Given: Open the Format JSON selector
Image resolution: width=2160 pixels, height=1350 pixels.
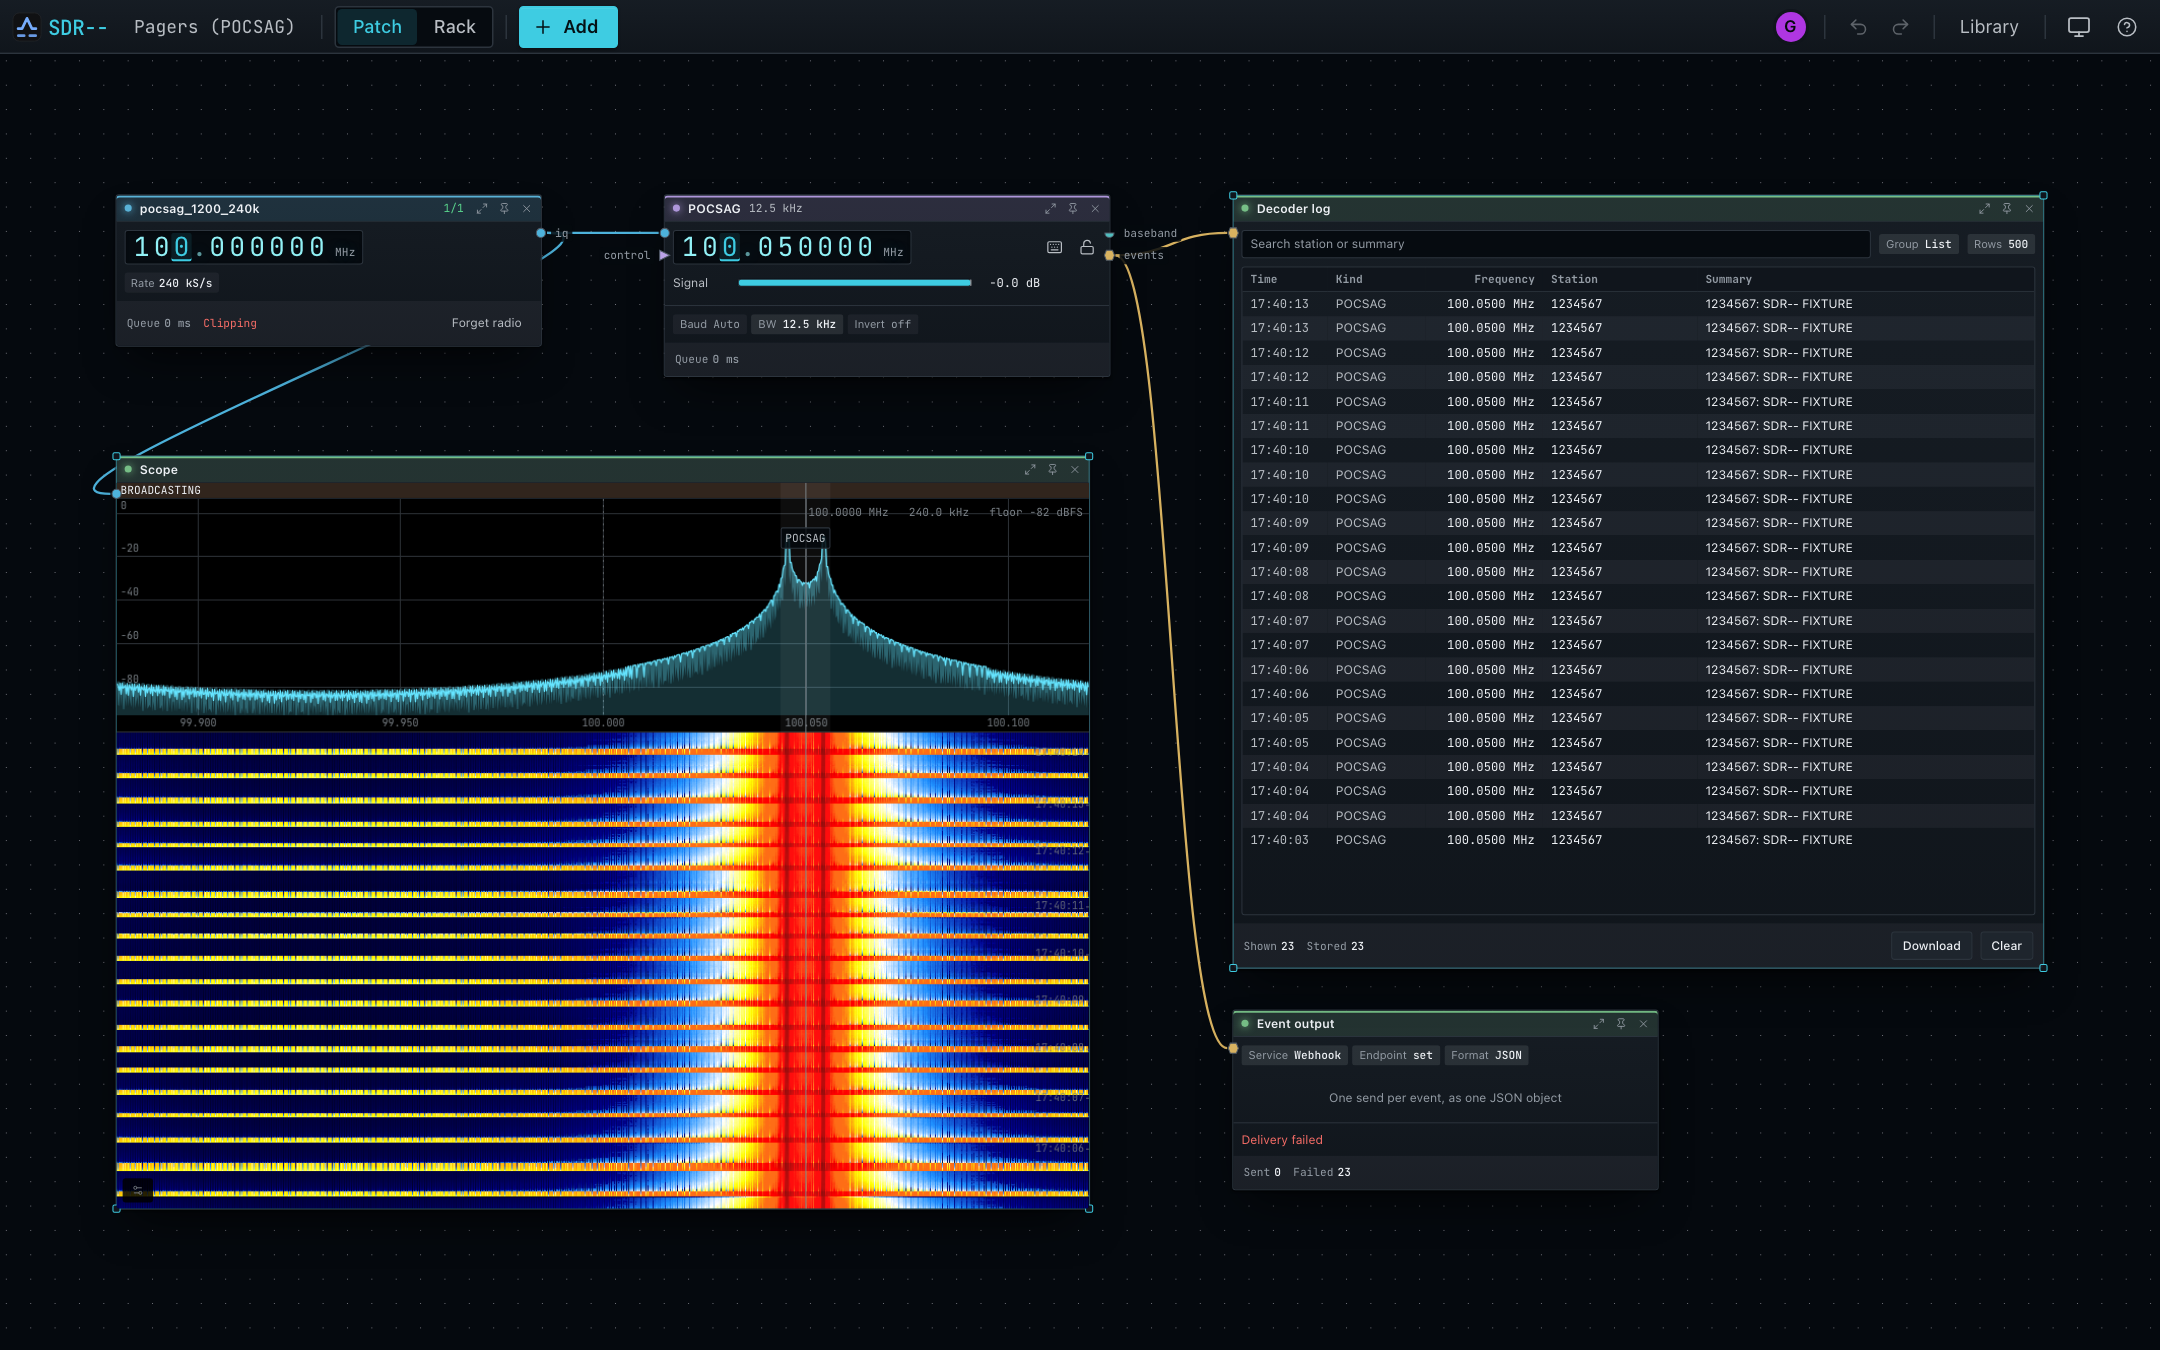Looking at the screenshot, I should (1486, 1055).
